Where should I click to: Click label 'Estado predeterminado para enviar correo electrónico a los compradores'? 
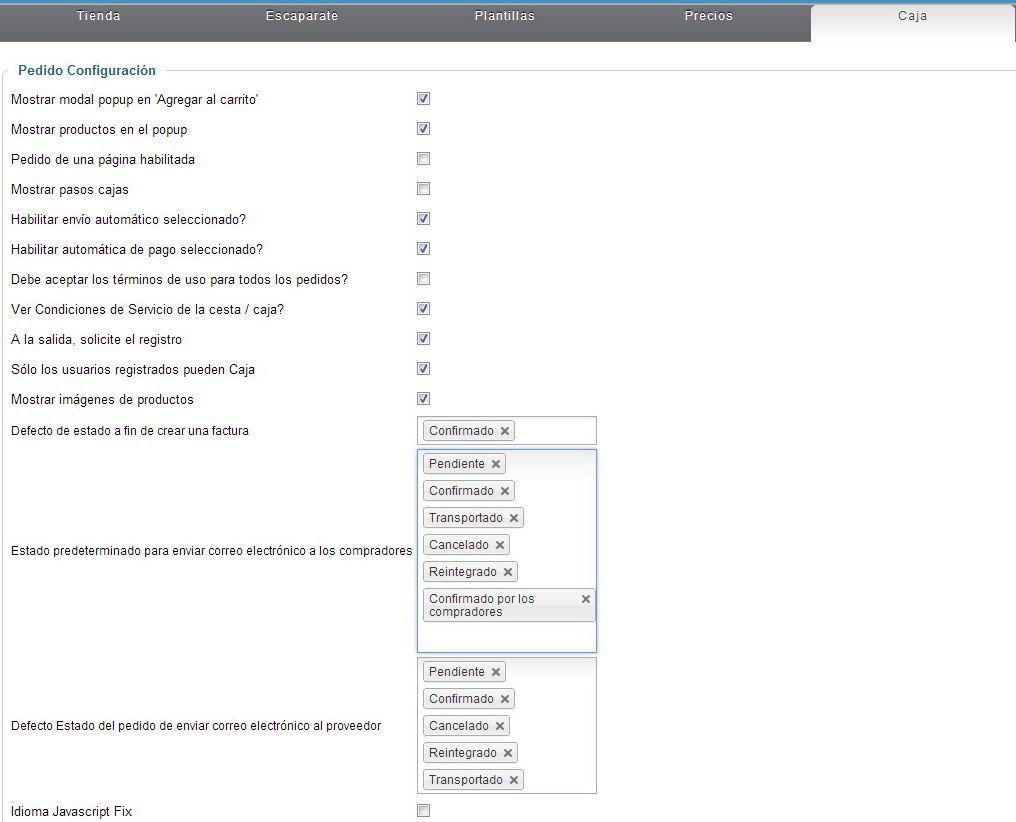(211, 551)
